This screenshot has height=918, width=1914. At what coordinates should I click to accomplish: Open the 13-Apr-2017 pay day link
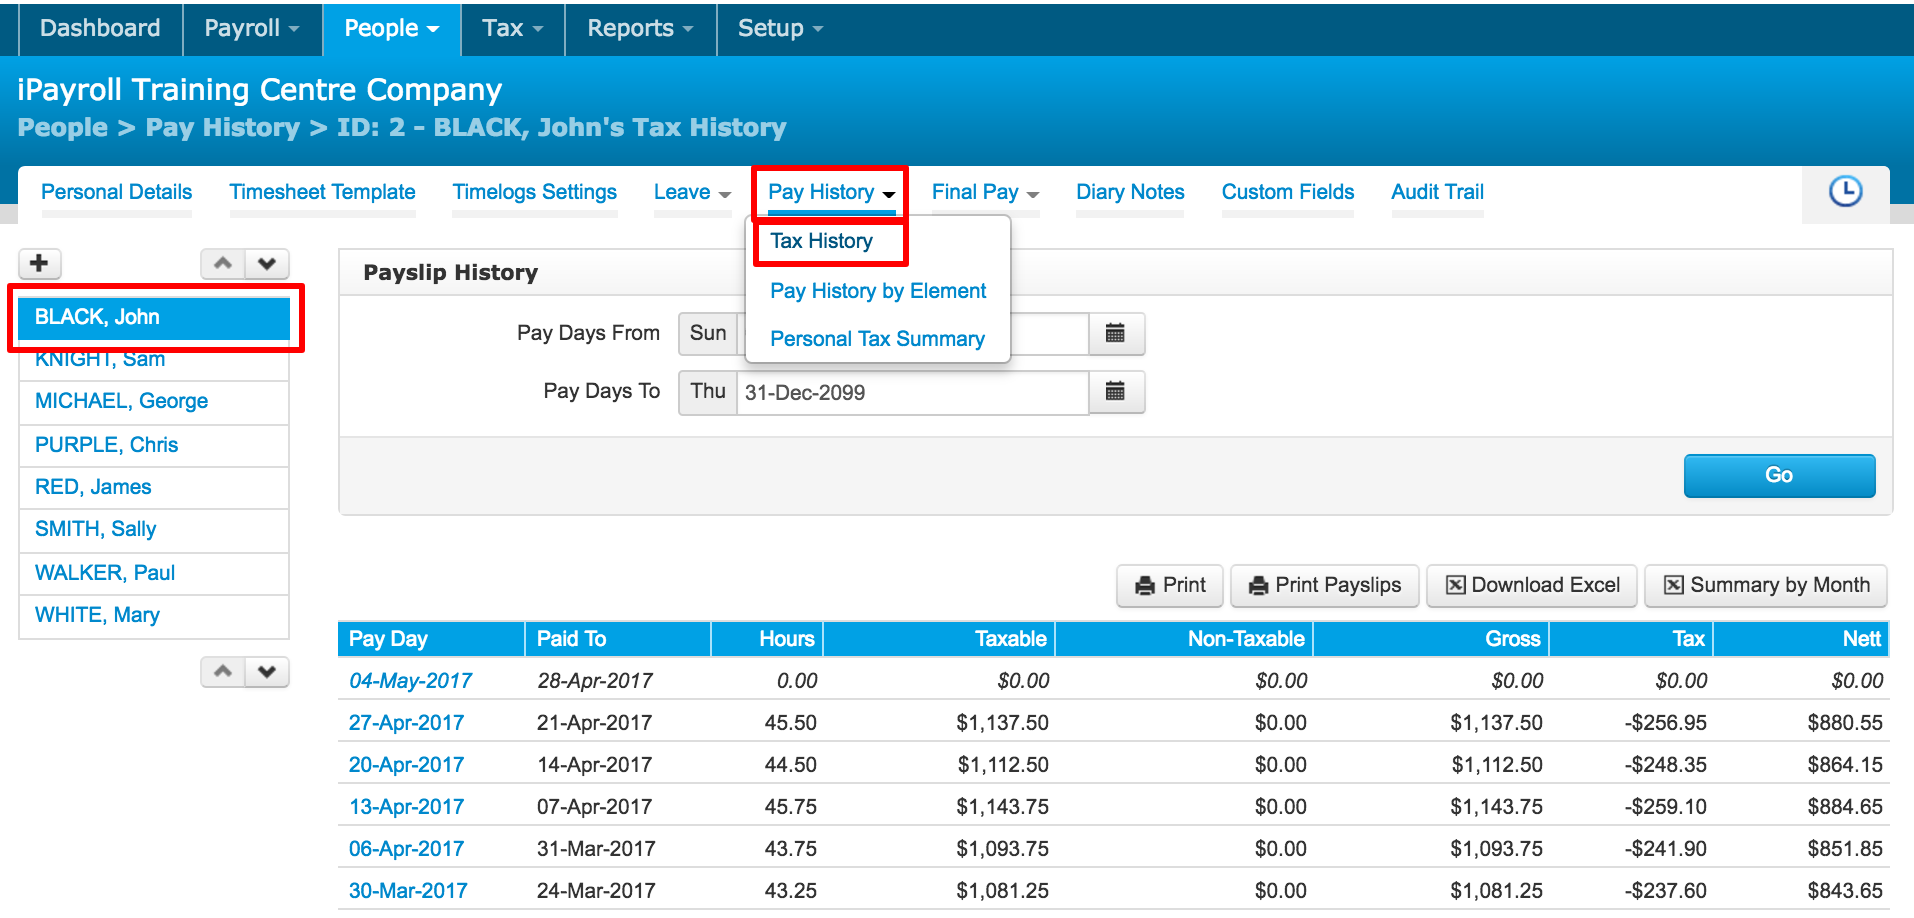point(406,807)
